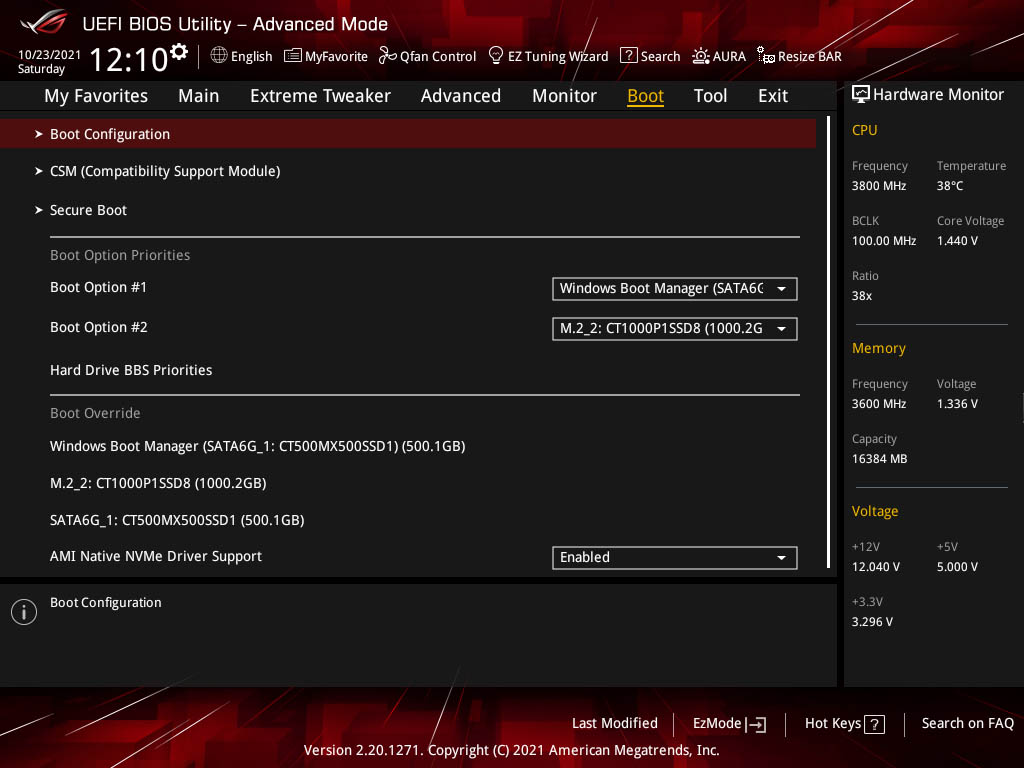Click the English language label
This screenshot has width=1024, height=768.
pyautogui.click(x=251, y=56)
